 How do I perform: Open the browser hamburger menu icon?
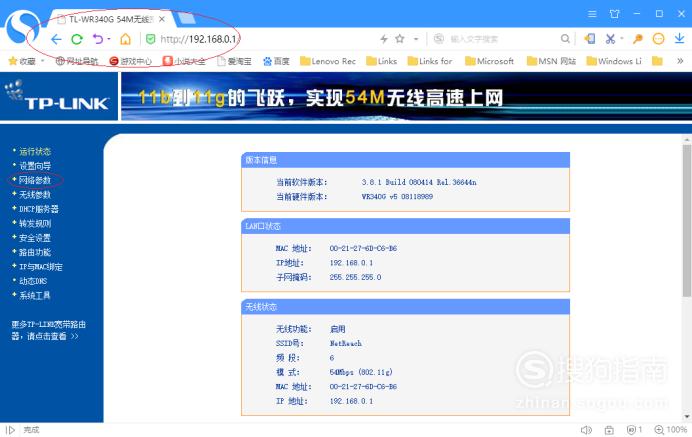592,14
